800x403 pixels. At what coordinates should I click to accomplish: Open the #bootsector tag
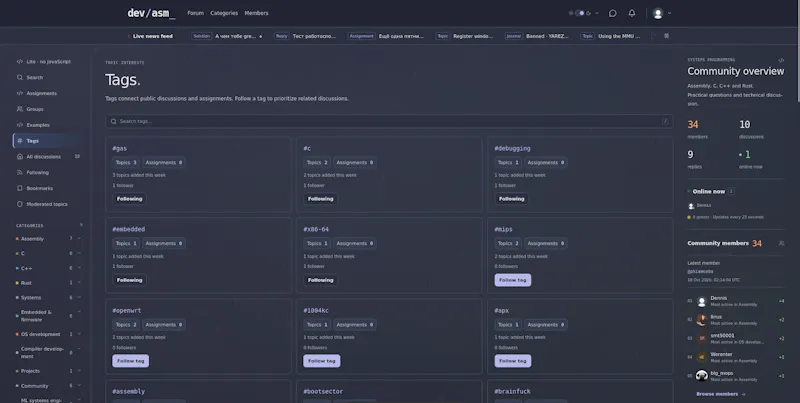coord(323,391)
